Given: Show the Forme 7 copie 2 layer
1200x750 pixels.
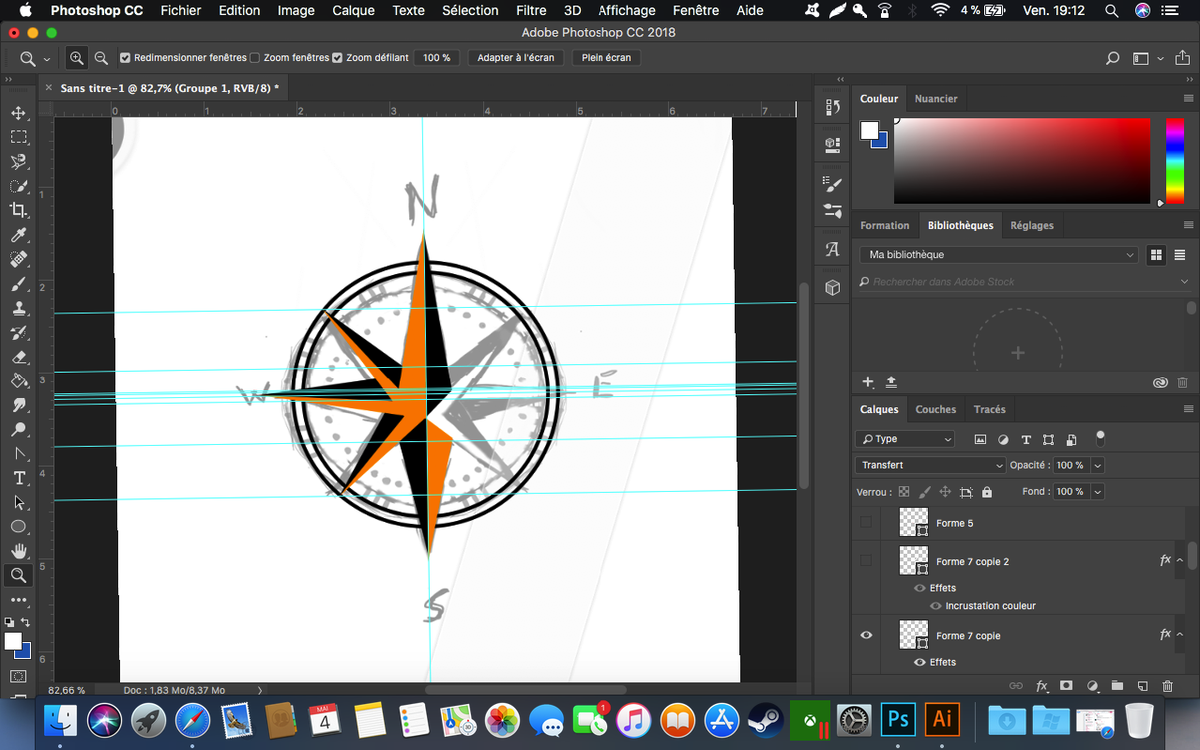Looking at the screenshot, I should pos(866,560).
